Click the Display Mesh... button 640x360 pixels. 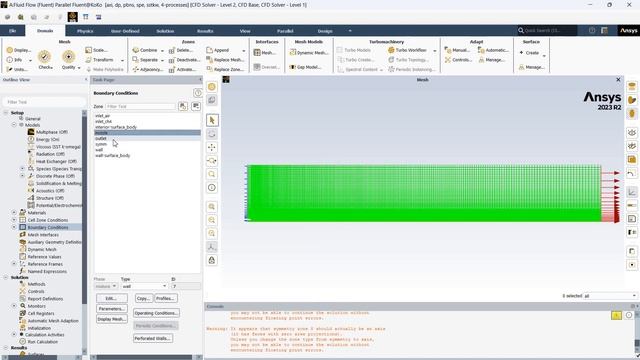(x=112, y=319)
